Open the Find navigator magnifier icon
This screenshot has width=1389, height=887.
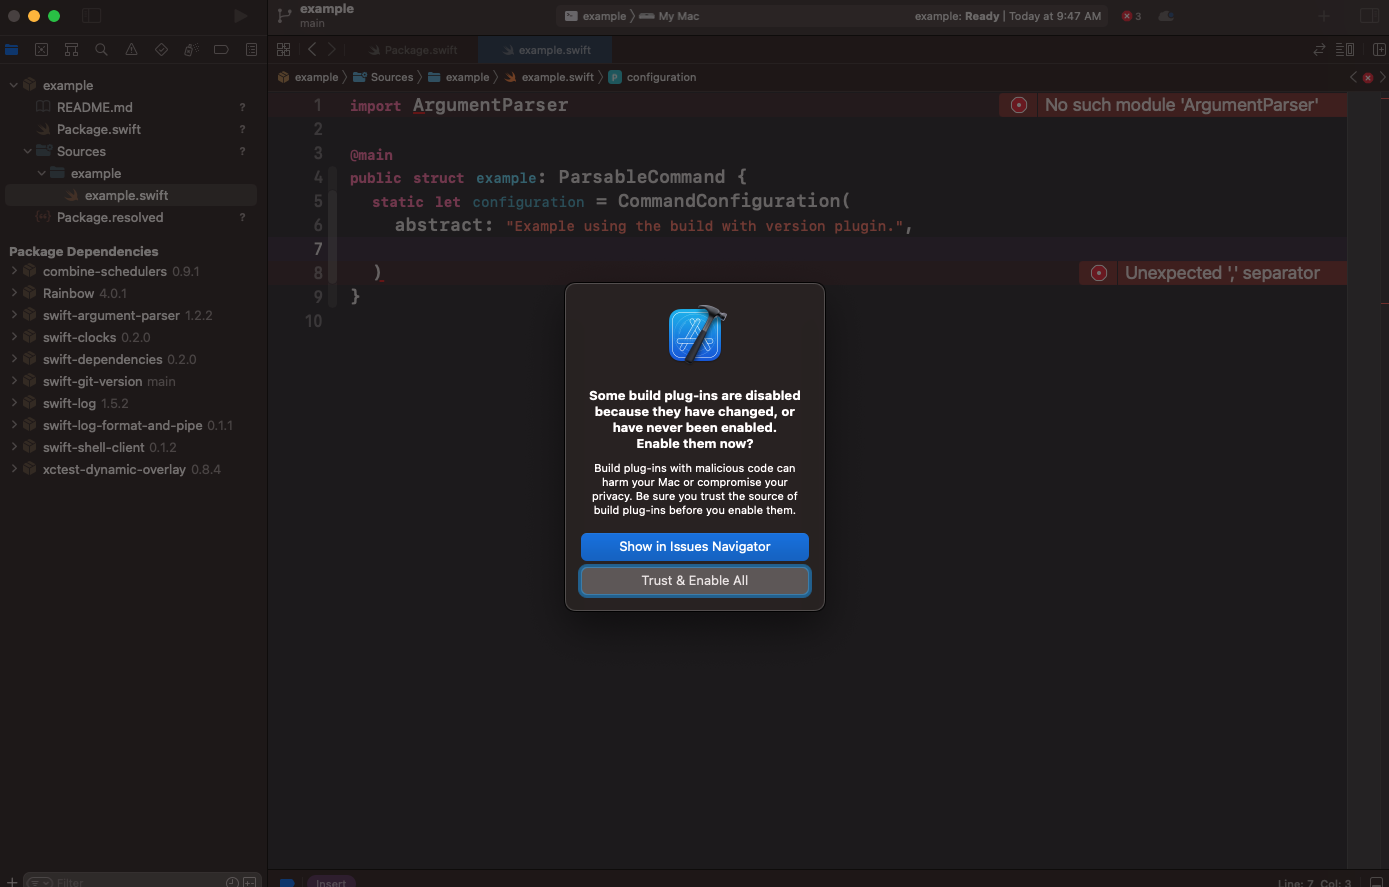click(101, 50)
